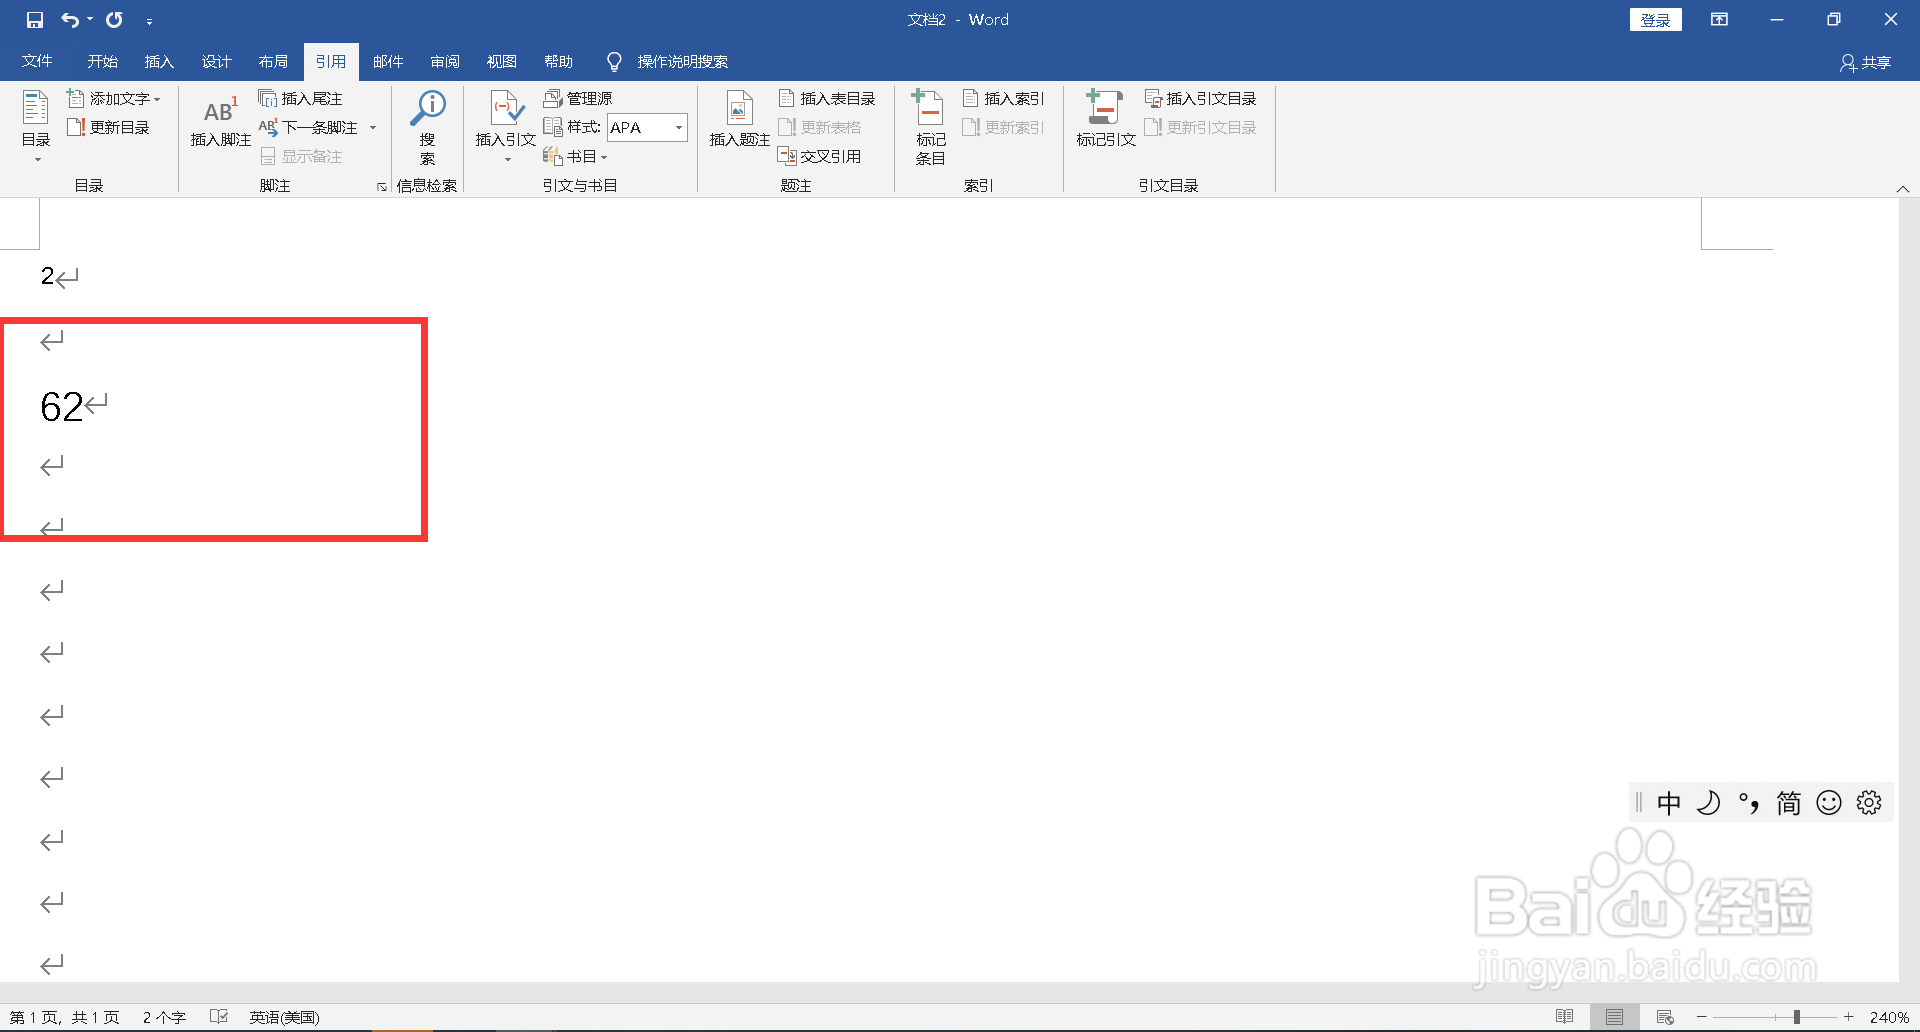Toggle IME 简 simplified/traditional mode
Viewport: 1920px width, 1032px height.
coord(1789,803)
